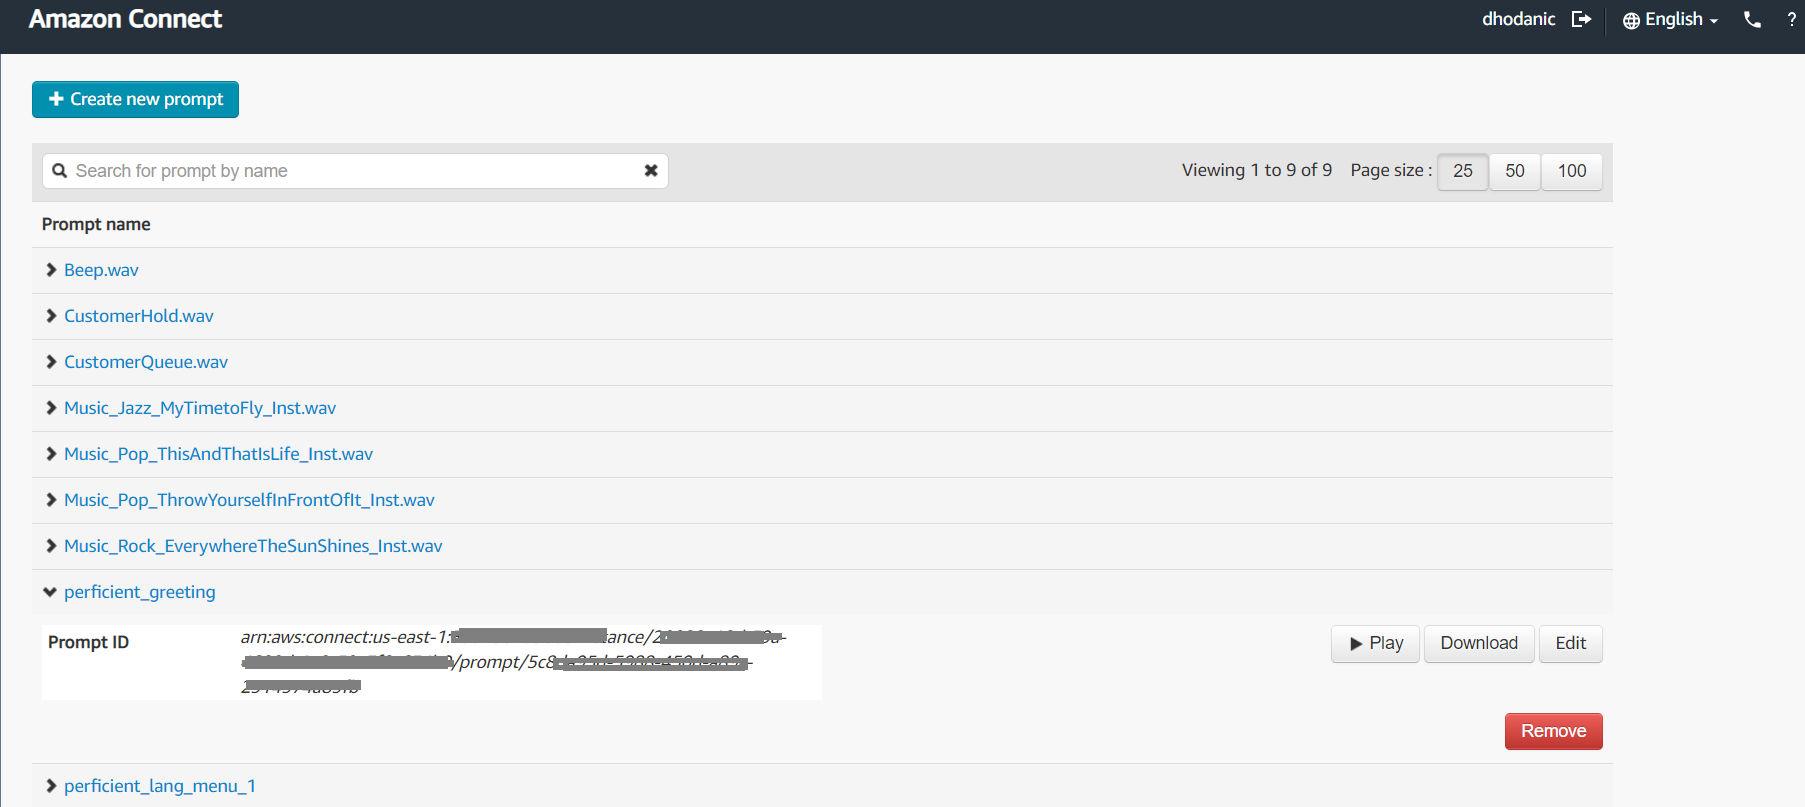Image resolution: width=1805 pixels, height=807 pixels.
Task: Download the perficient_greeting prompt
Action: point(1479,643)
